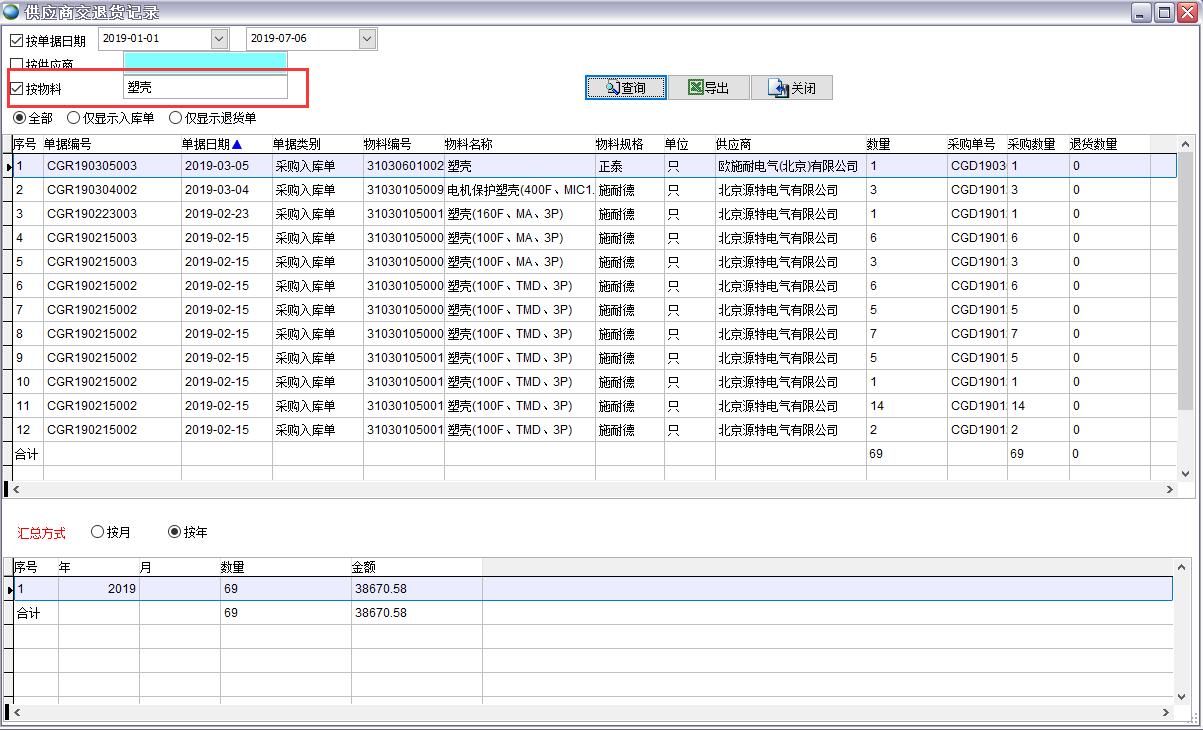The image size is (1203, 731).
Task: Click the 塑壳 material filter input field
Action: [205, 88]
